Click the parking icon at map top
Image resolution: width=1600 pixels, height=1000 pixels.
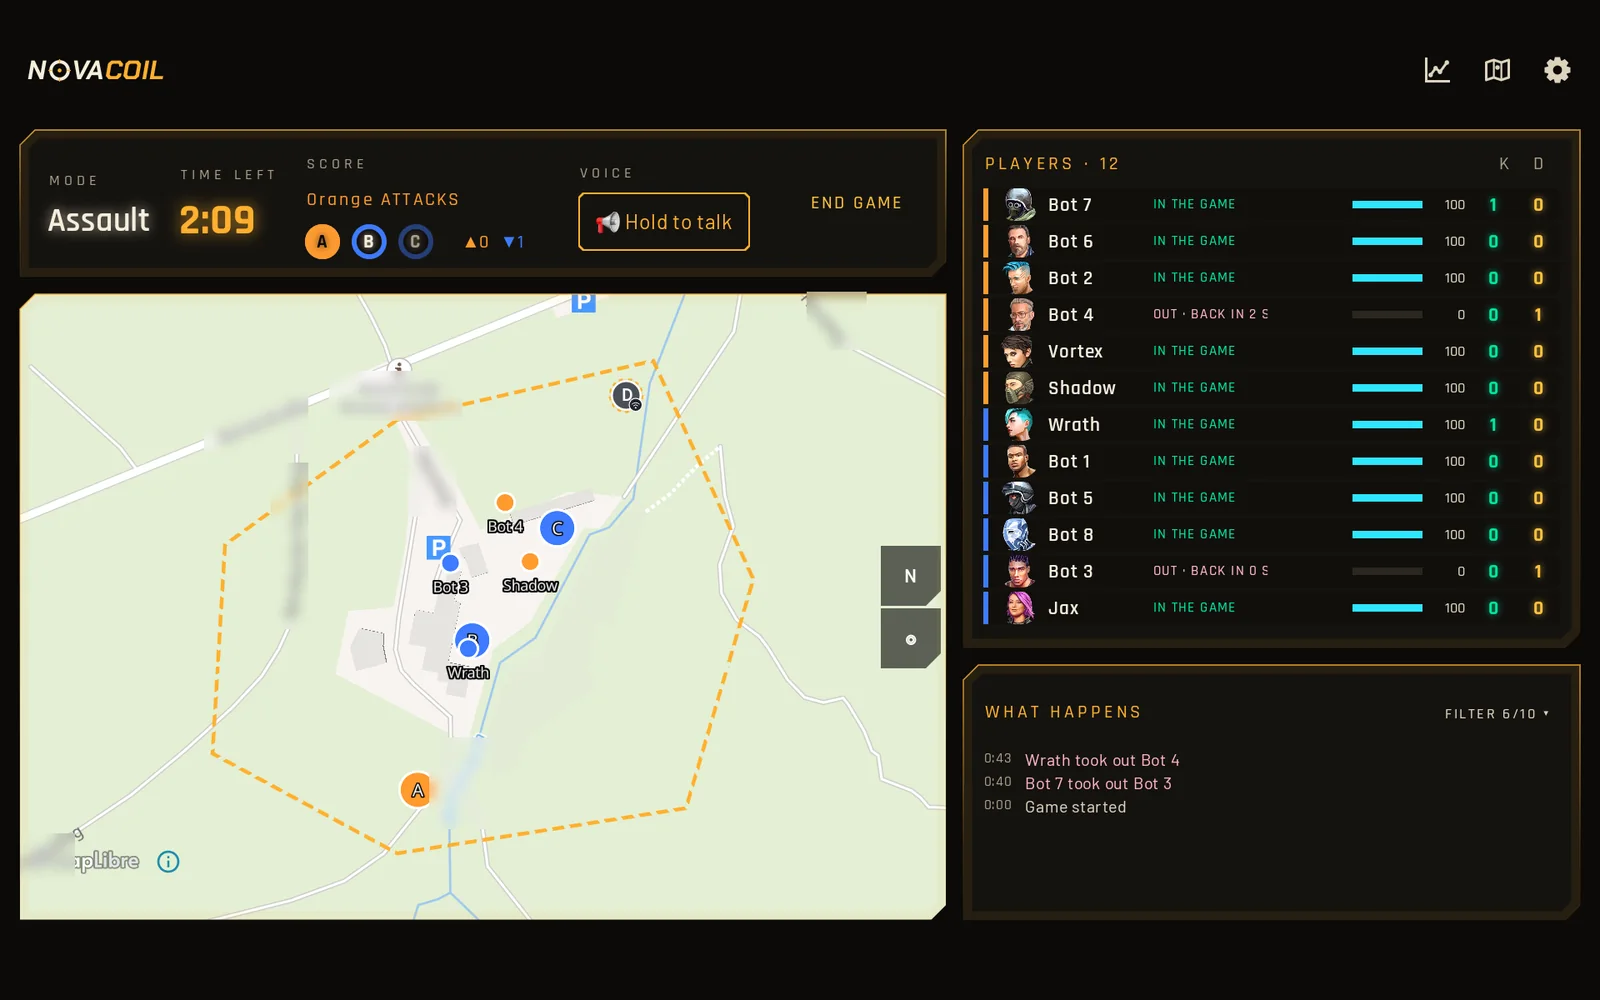pos(584,301)
